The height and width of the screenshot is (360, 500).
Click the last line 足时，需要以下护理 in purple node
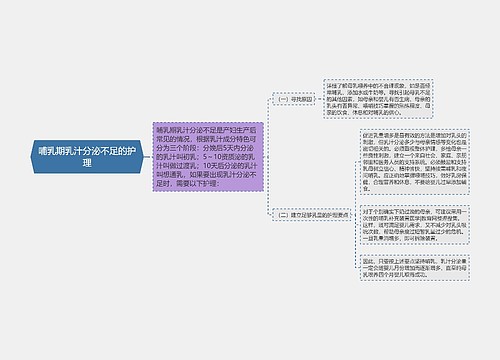click(188, 183)
